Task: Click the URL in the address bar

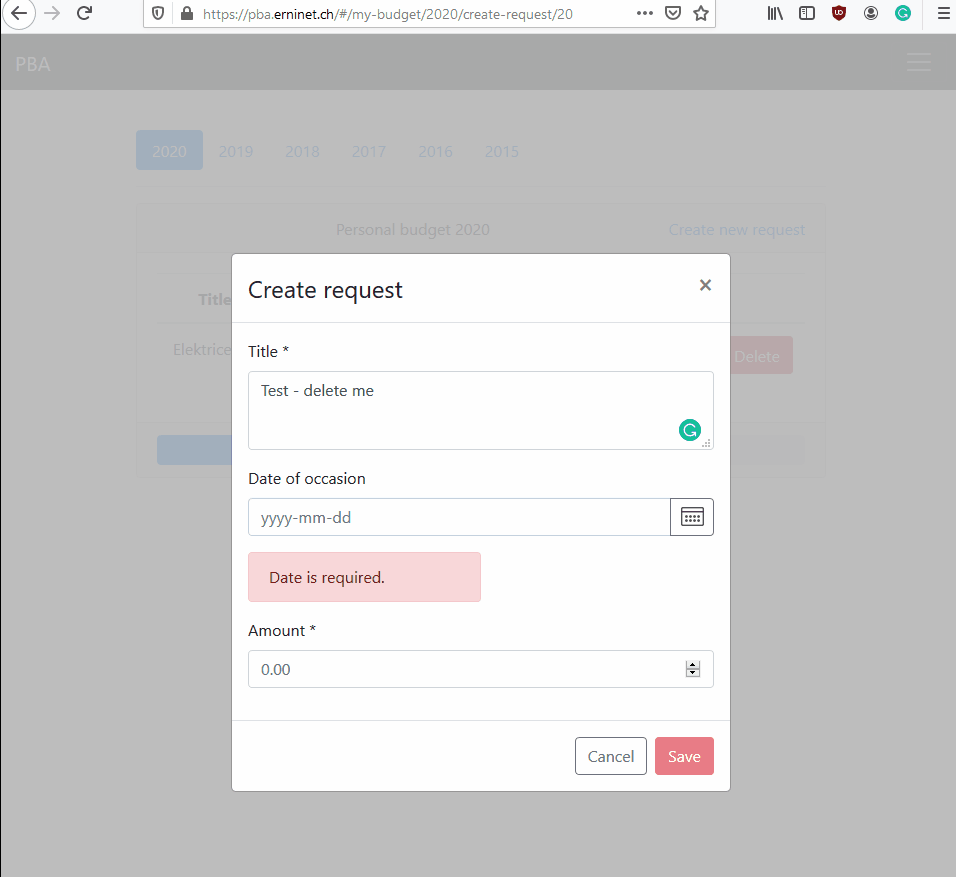Action: point(388,14)
